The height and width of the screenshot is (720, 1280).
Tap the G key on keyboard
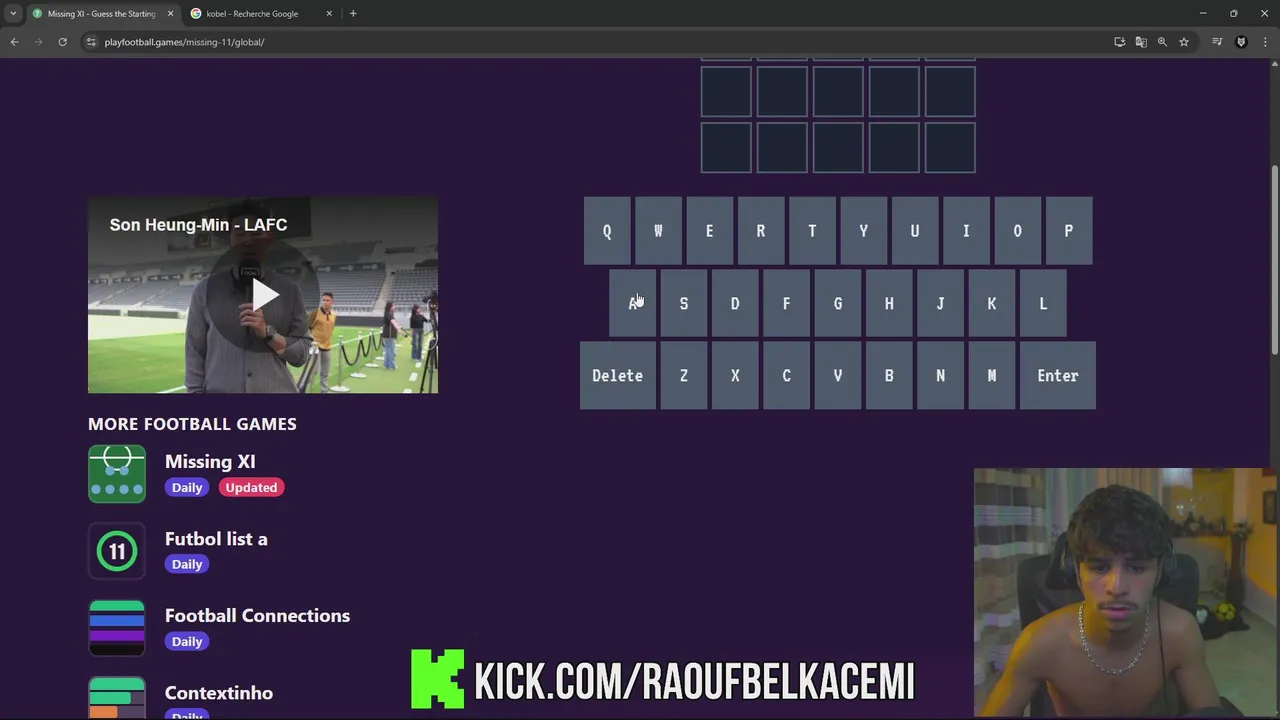[x=838, y=303]
